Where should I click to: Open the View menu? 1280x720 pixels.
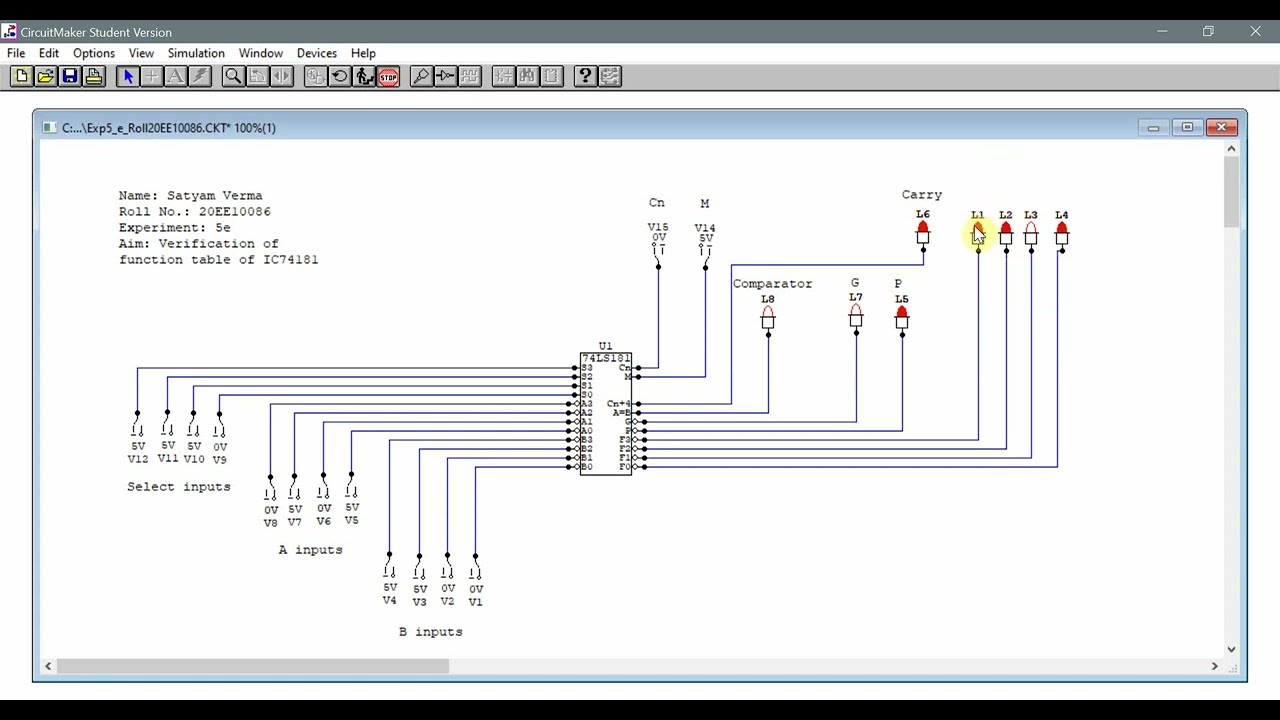[141, 53]
